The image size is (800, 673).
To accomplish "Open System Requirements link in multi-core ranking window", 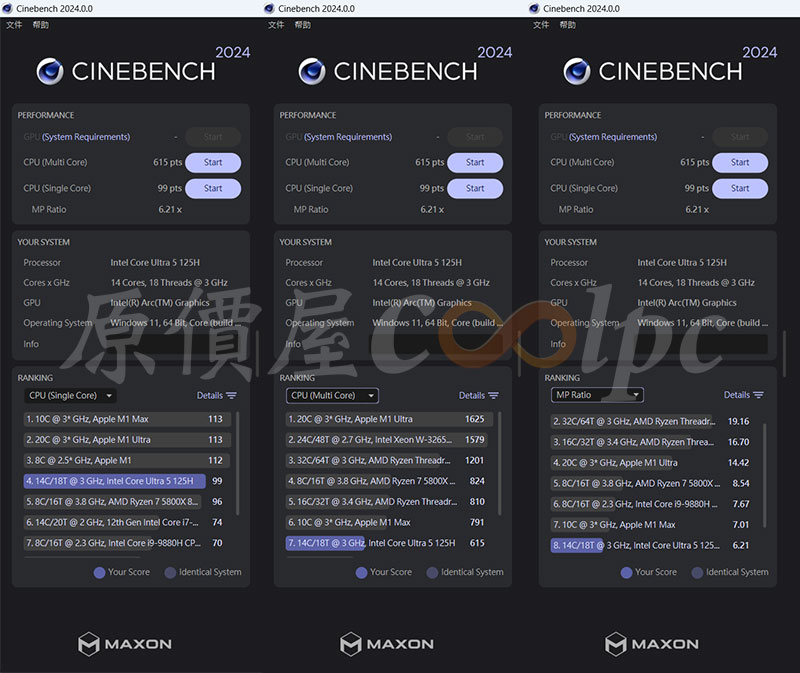I will tap(348, 137).
